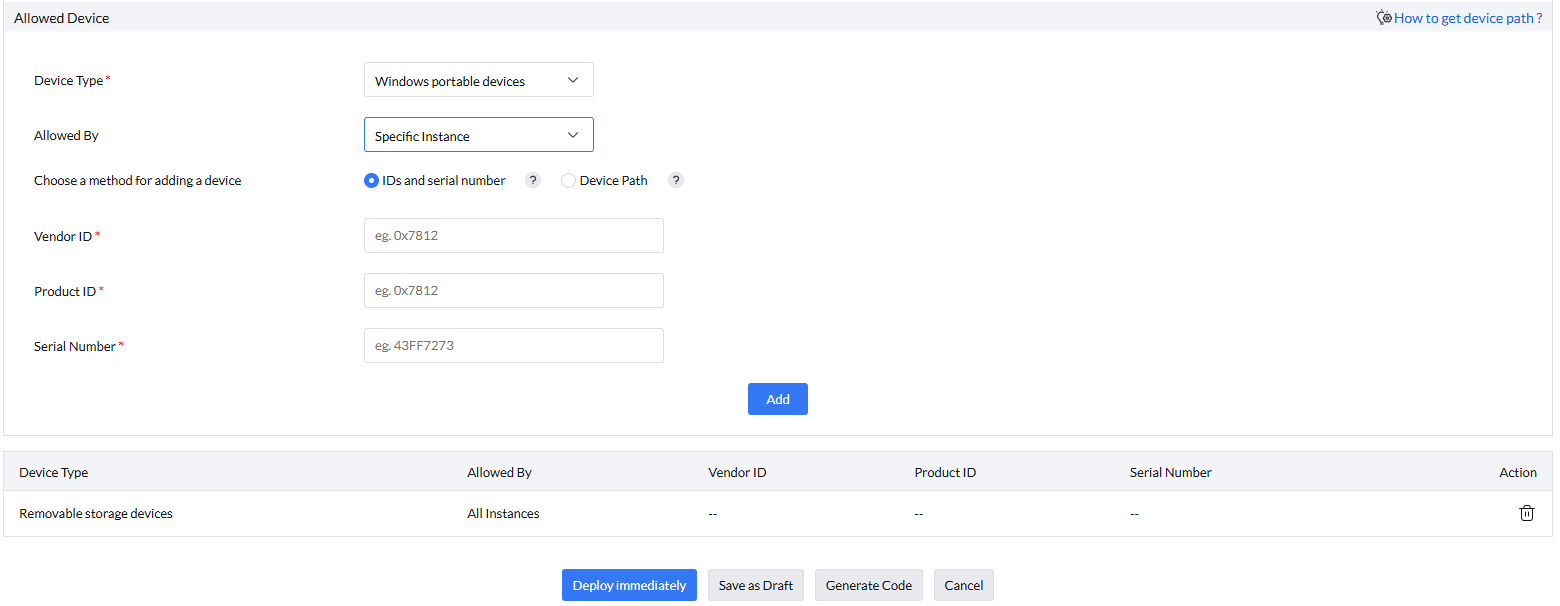Click help icon next to Device Path
This screenshot has height=606, width=1560.
pos(676,181)
